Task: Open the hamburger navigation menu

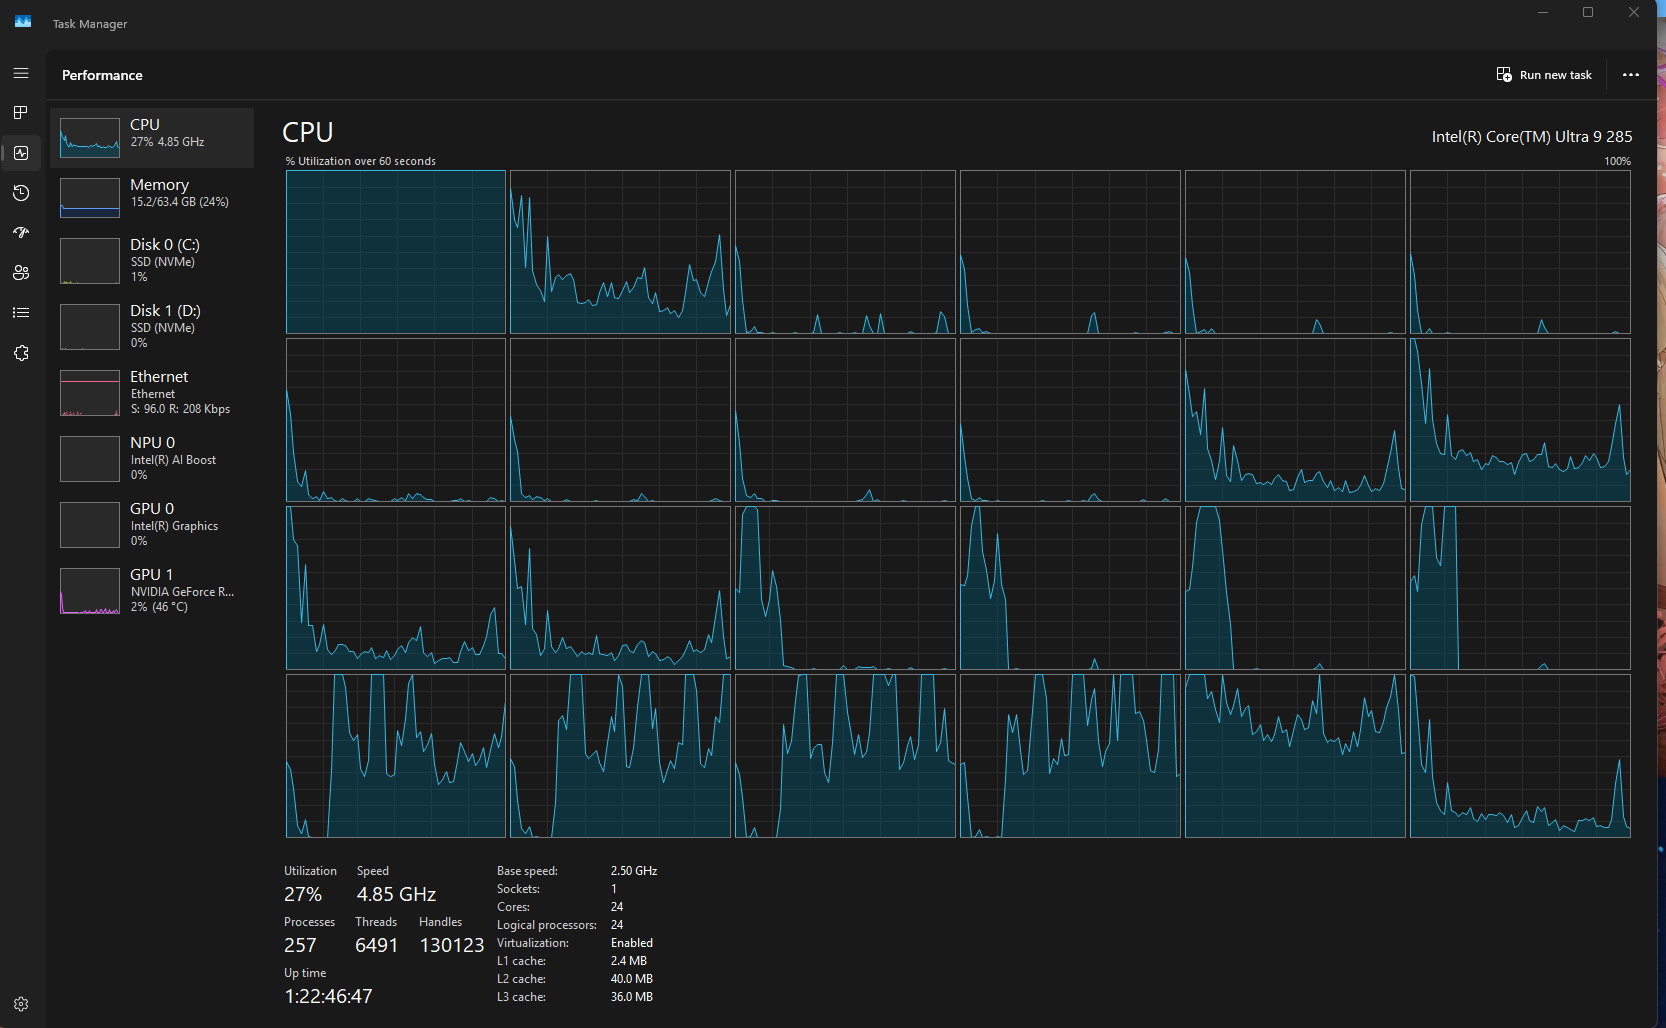Action: point(21,73)
